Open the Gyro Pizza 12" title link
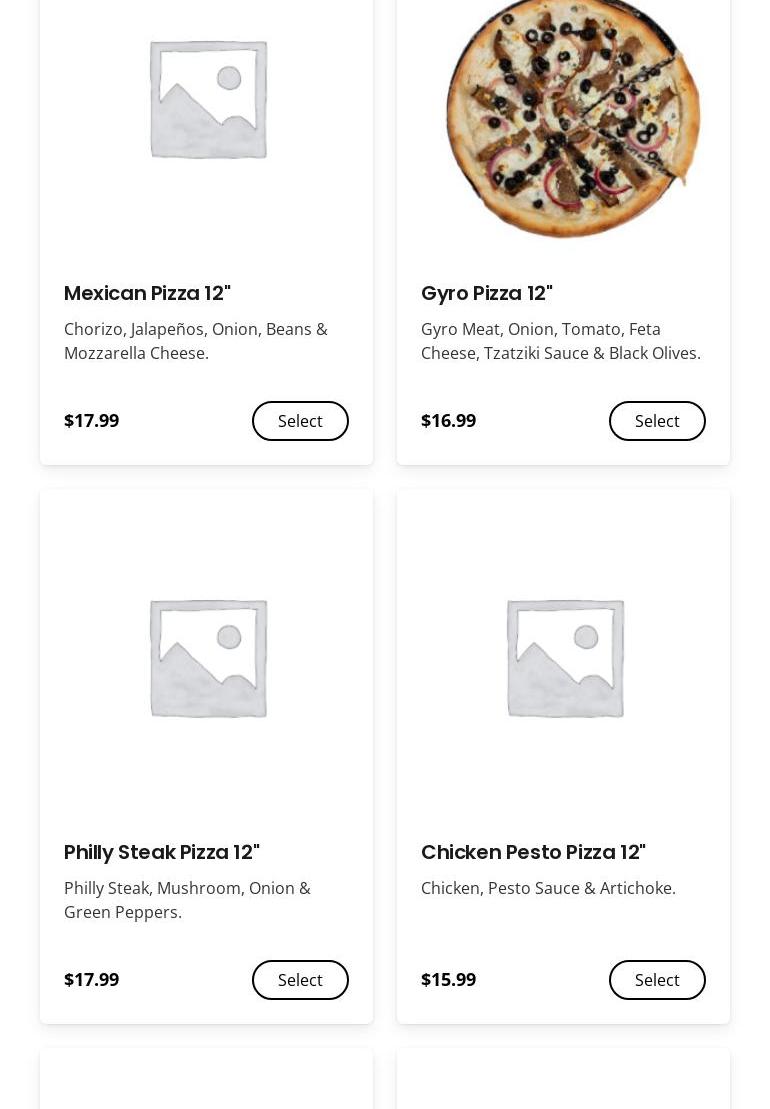 487,293
